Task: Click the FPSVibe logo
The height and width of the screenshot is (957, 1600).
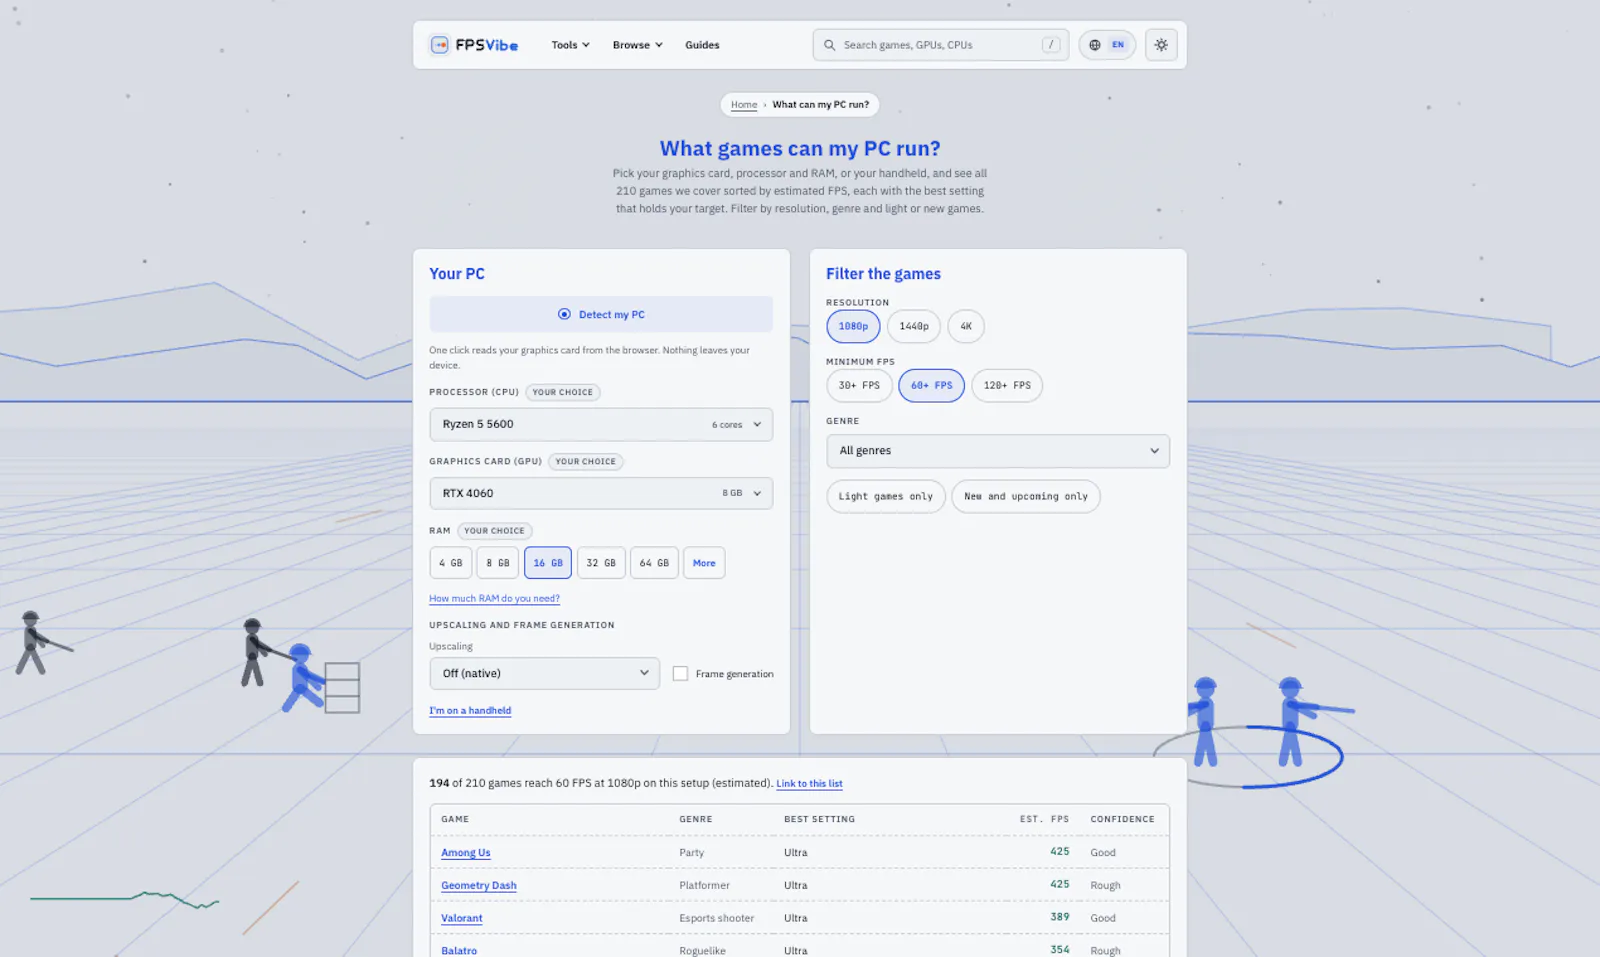Action: coord(474,45)
